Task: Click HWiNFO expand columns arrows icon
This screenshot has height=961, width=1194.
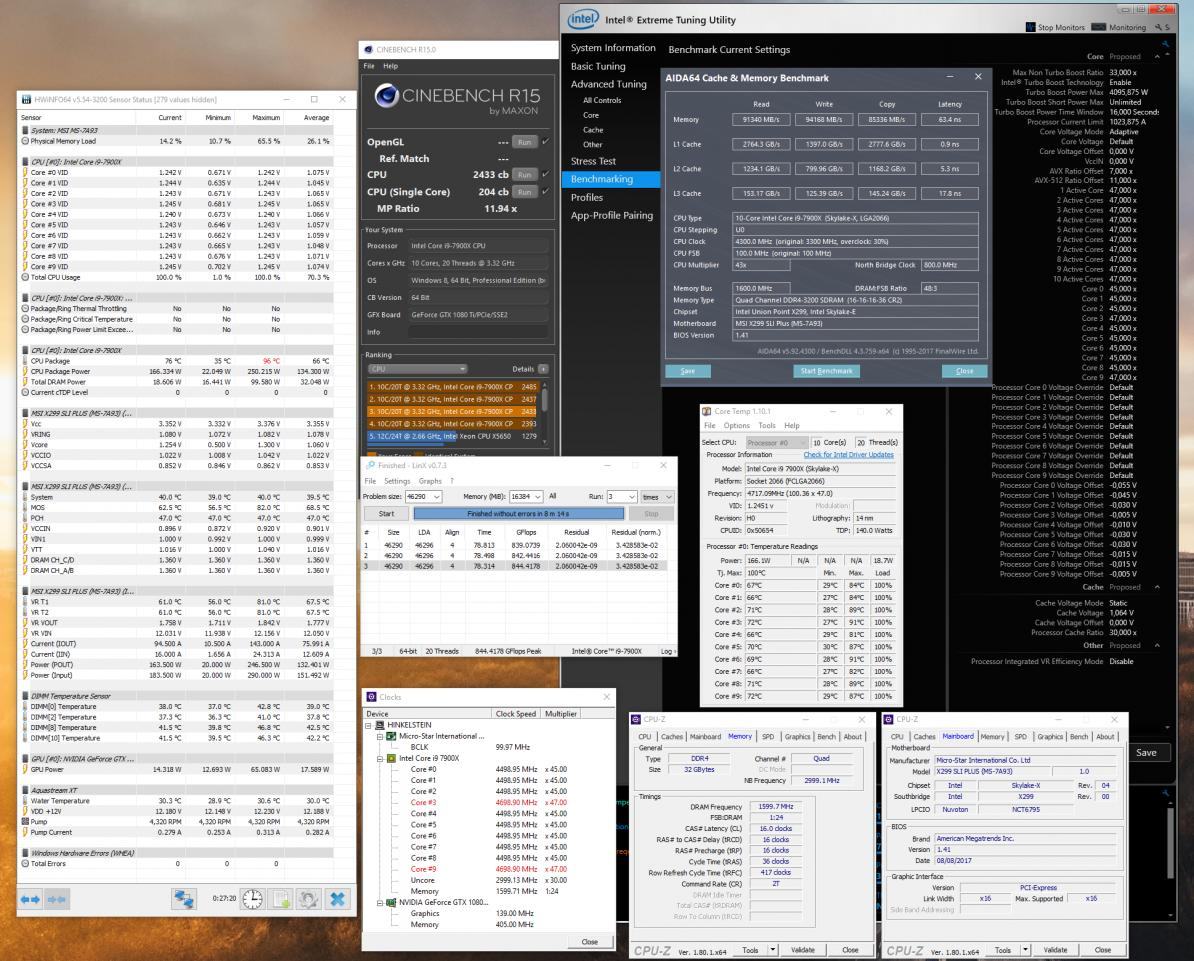Action: coord(30,899)
